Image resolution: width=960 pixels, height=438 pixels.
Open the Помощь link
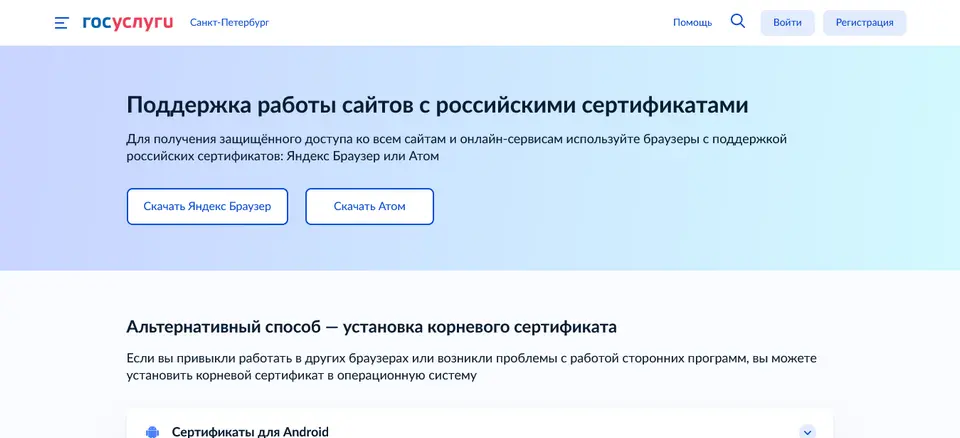pos(692,23)
